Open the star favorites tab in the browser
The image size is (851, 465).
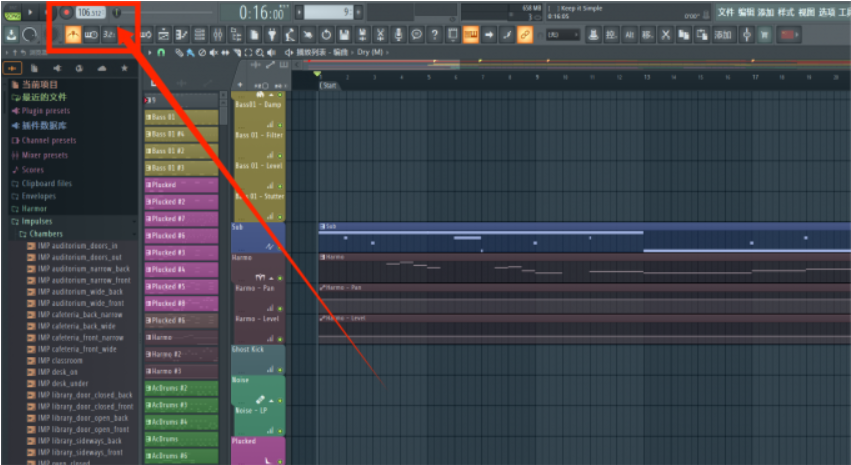[124, 68]
